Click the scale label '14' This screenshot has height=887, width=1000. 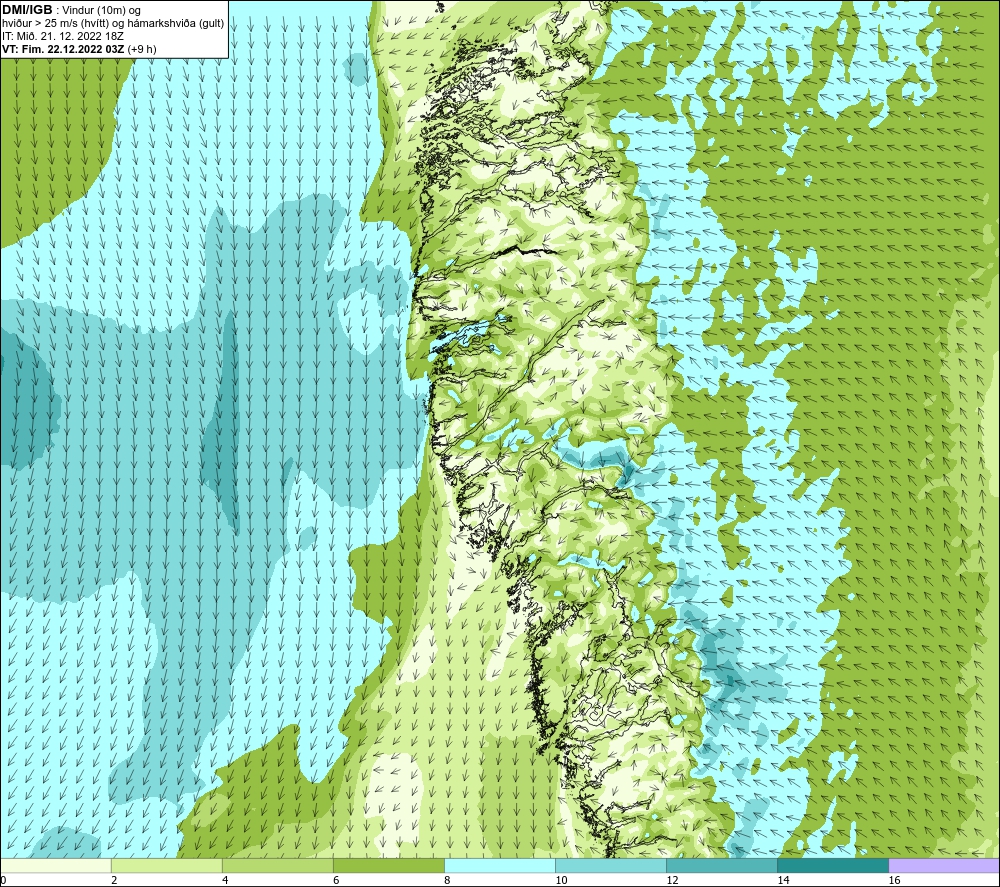coord(783,881)
